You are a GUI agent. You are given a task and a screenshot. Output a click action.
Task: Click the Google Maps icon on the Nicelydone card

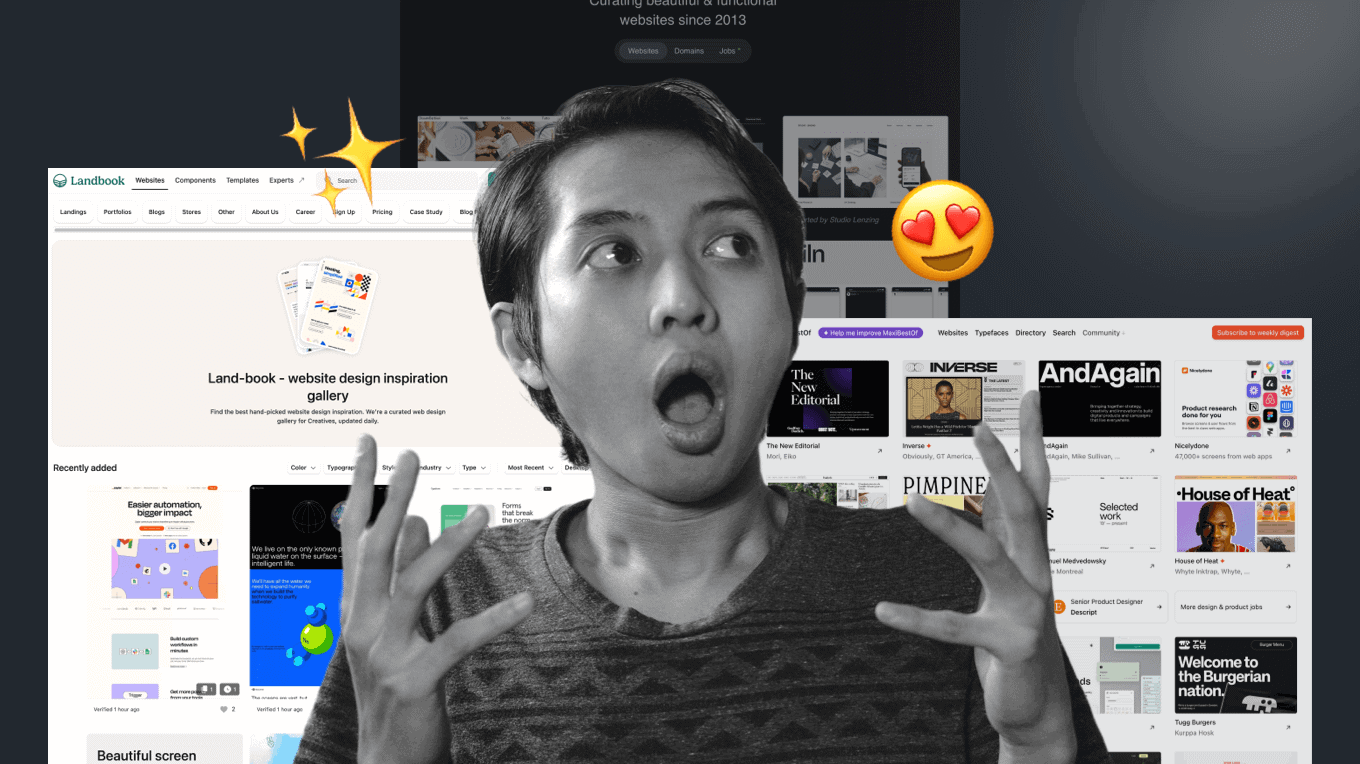1270,365
